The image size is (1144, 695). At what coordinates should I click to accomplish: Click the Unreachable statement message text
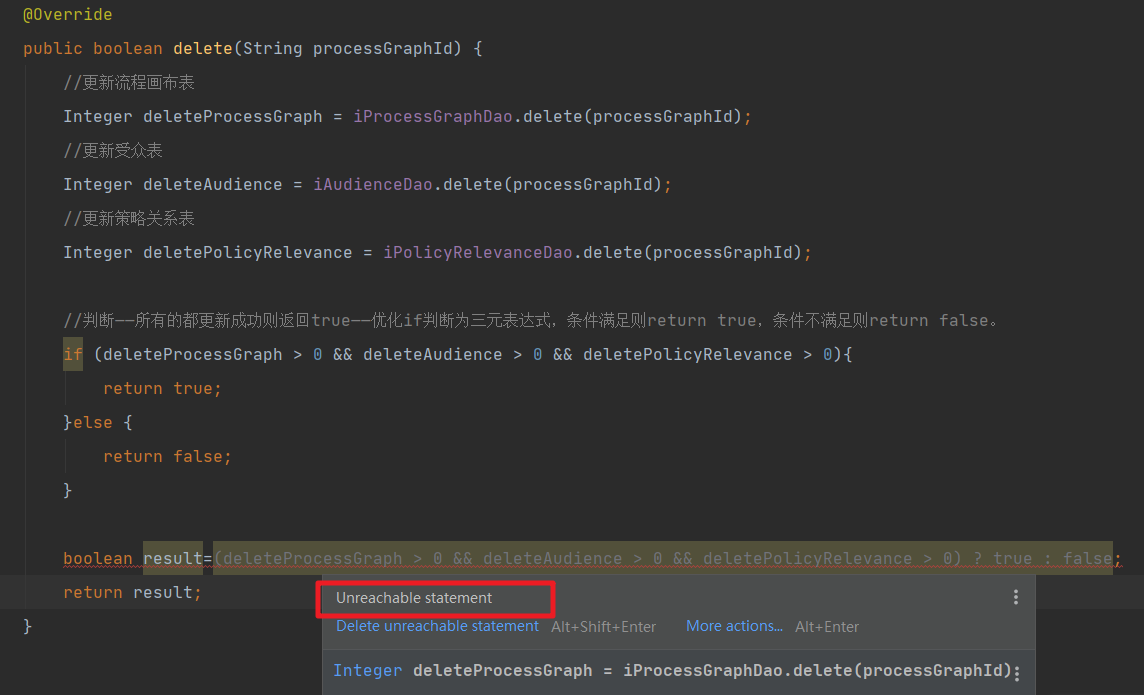pyautogui.click(x=414, y=598)
